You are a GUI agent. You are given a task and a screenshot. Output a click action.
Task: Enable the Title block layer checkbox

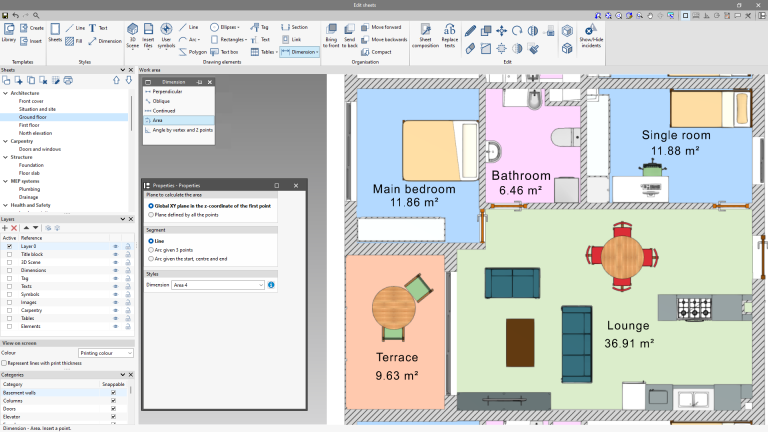coord(9,254)
